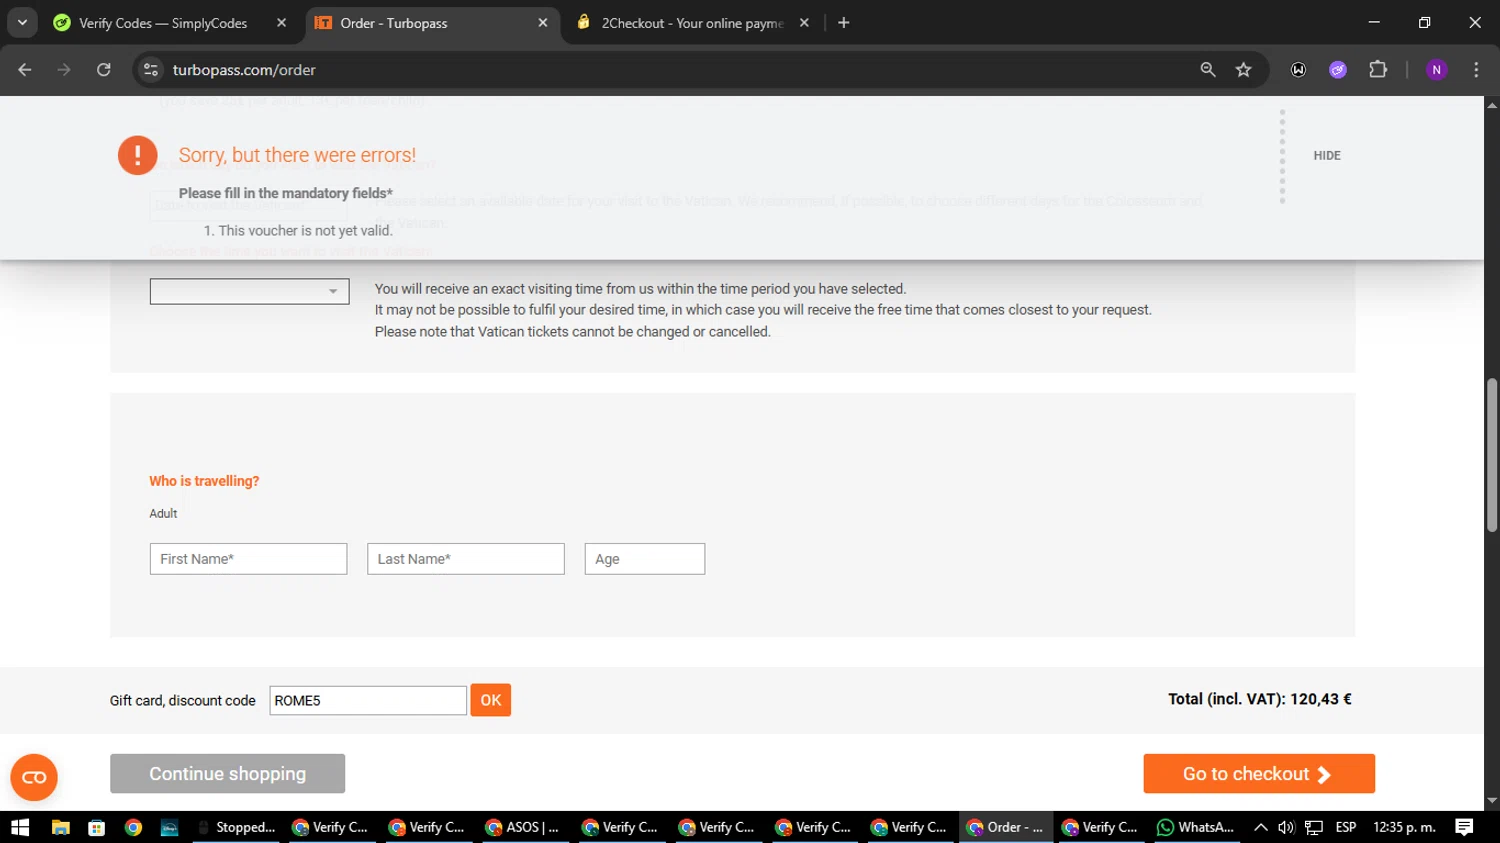Open Microsoft Store from taskbar
This screenshot has height=843, width=1500.
[96, 827]
